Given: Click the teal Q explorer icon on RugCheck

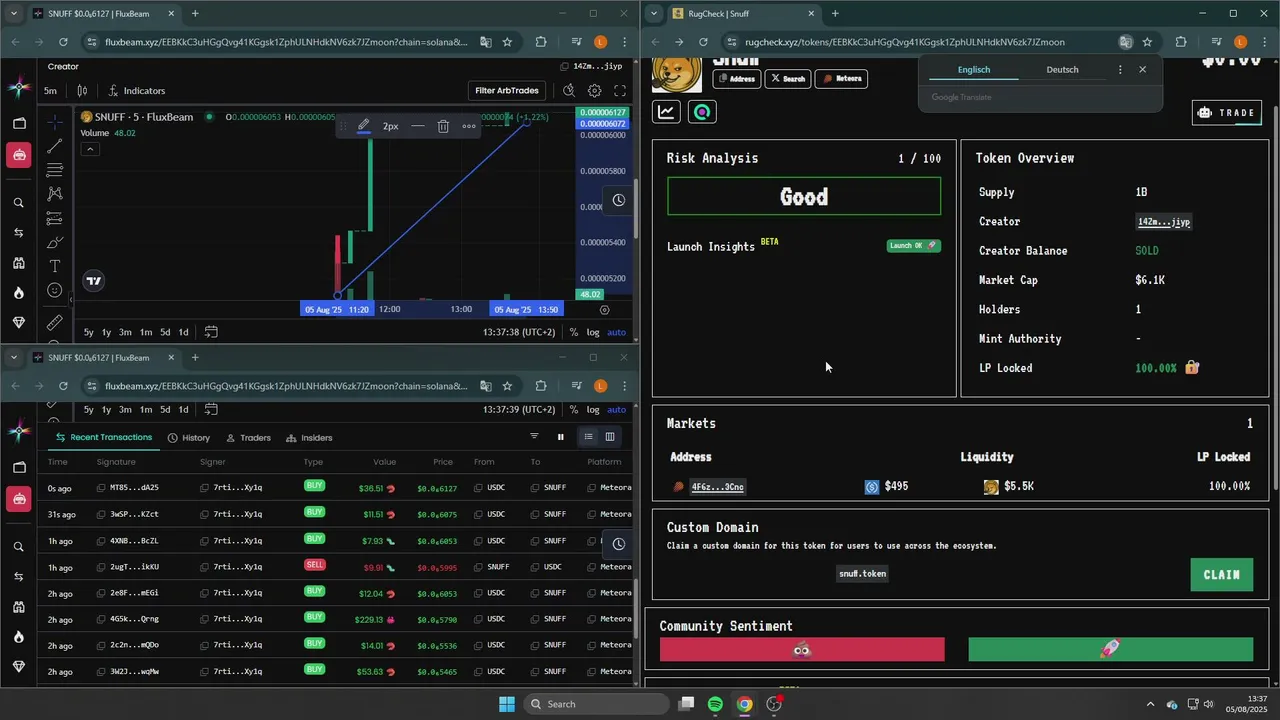Looking at the screenshot, I should point(702,112).
